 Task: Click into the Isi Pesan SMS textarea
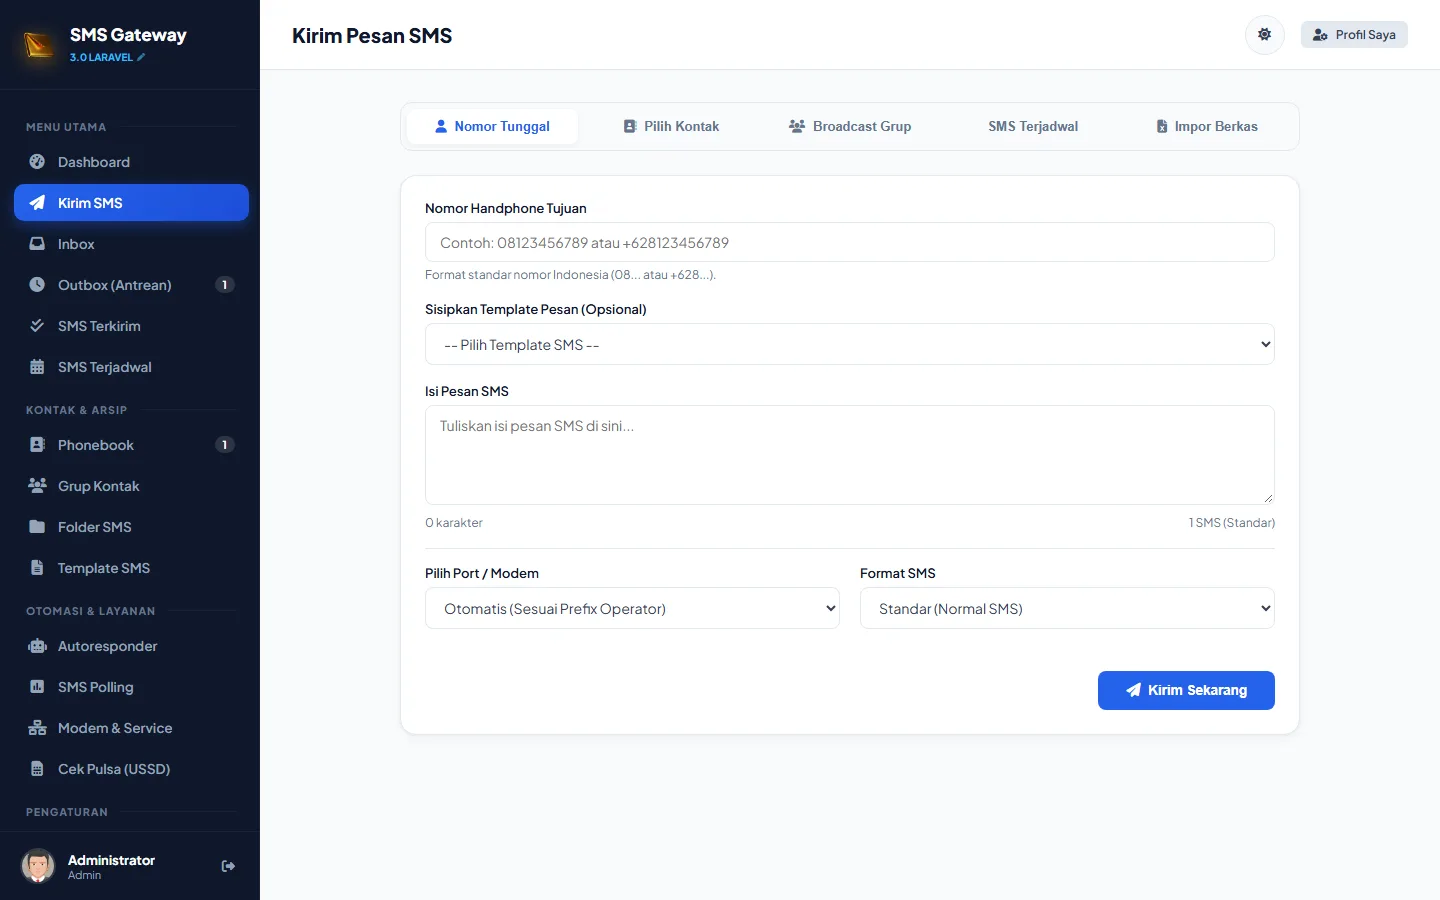tap(850, 455)
